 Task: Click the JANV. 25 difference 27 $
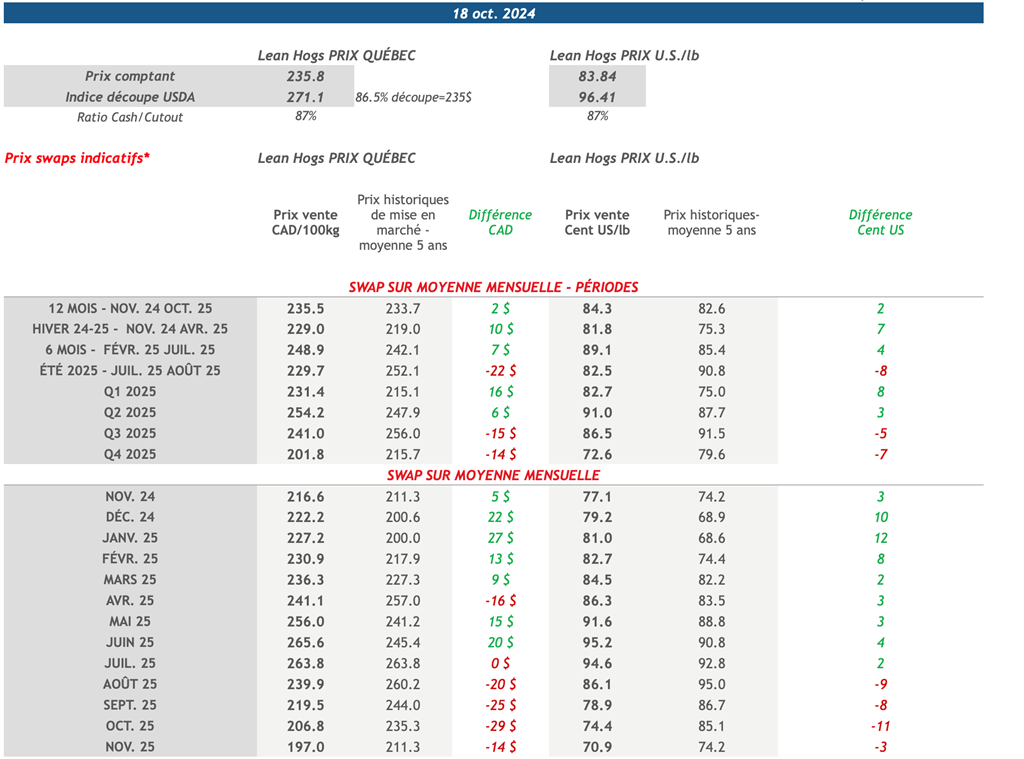pyautogui.click(x=500, y=538)
